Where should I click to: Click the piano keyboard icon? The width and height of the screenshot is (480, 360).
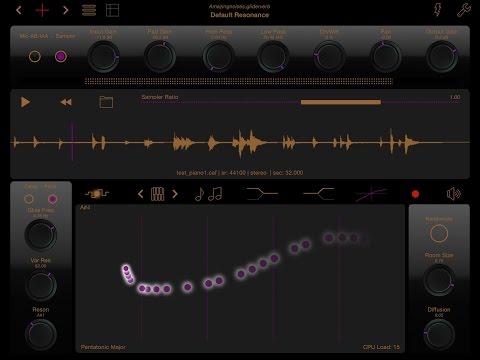(x=157, y=194)
